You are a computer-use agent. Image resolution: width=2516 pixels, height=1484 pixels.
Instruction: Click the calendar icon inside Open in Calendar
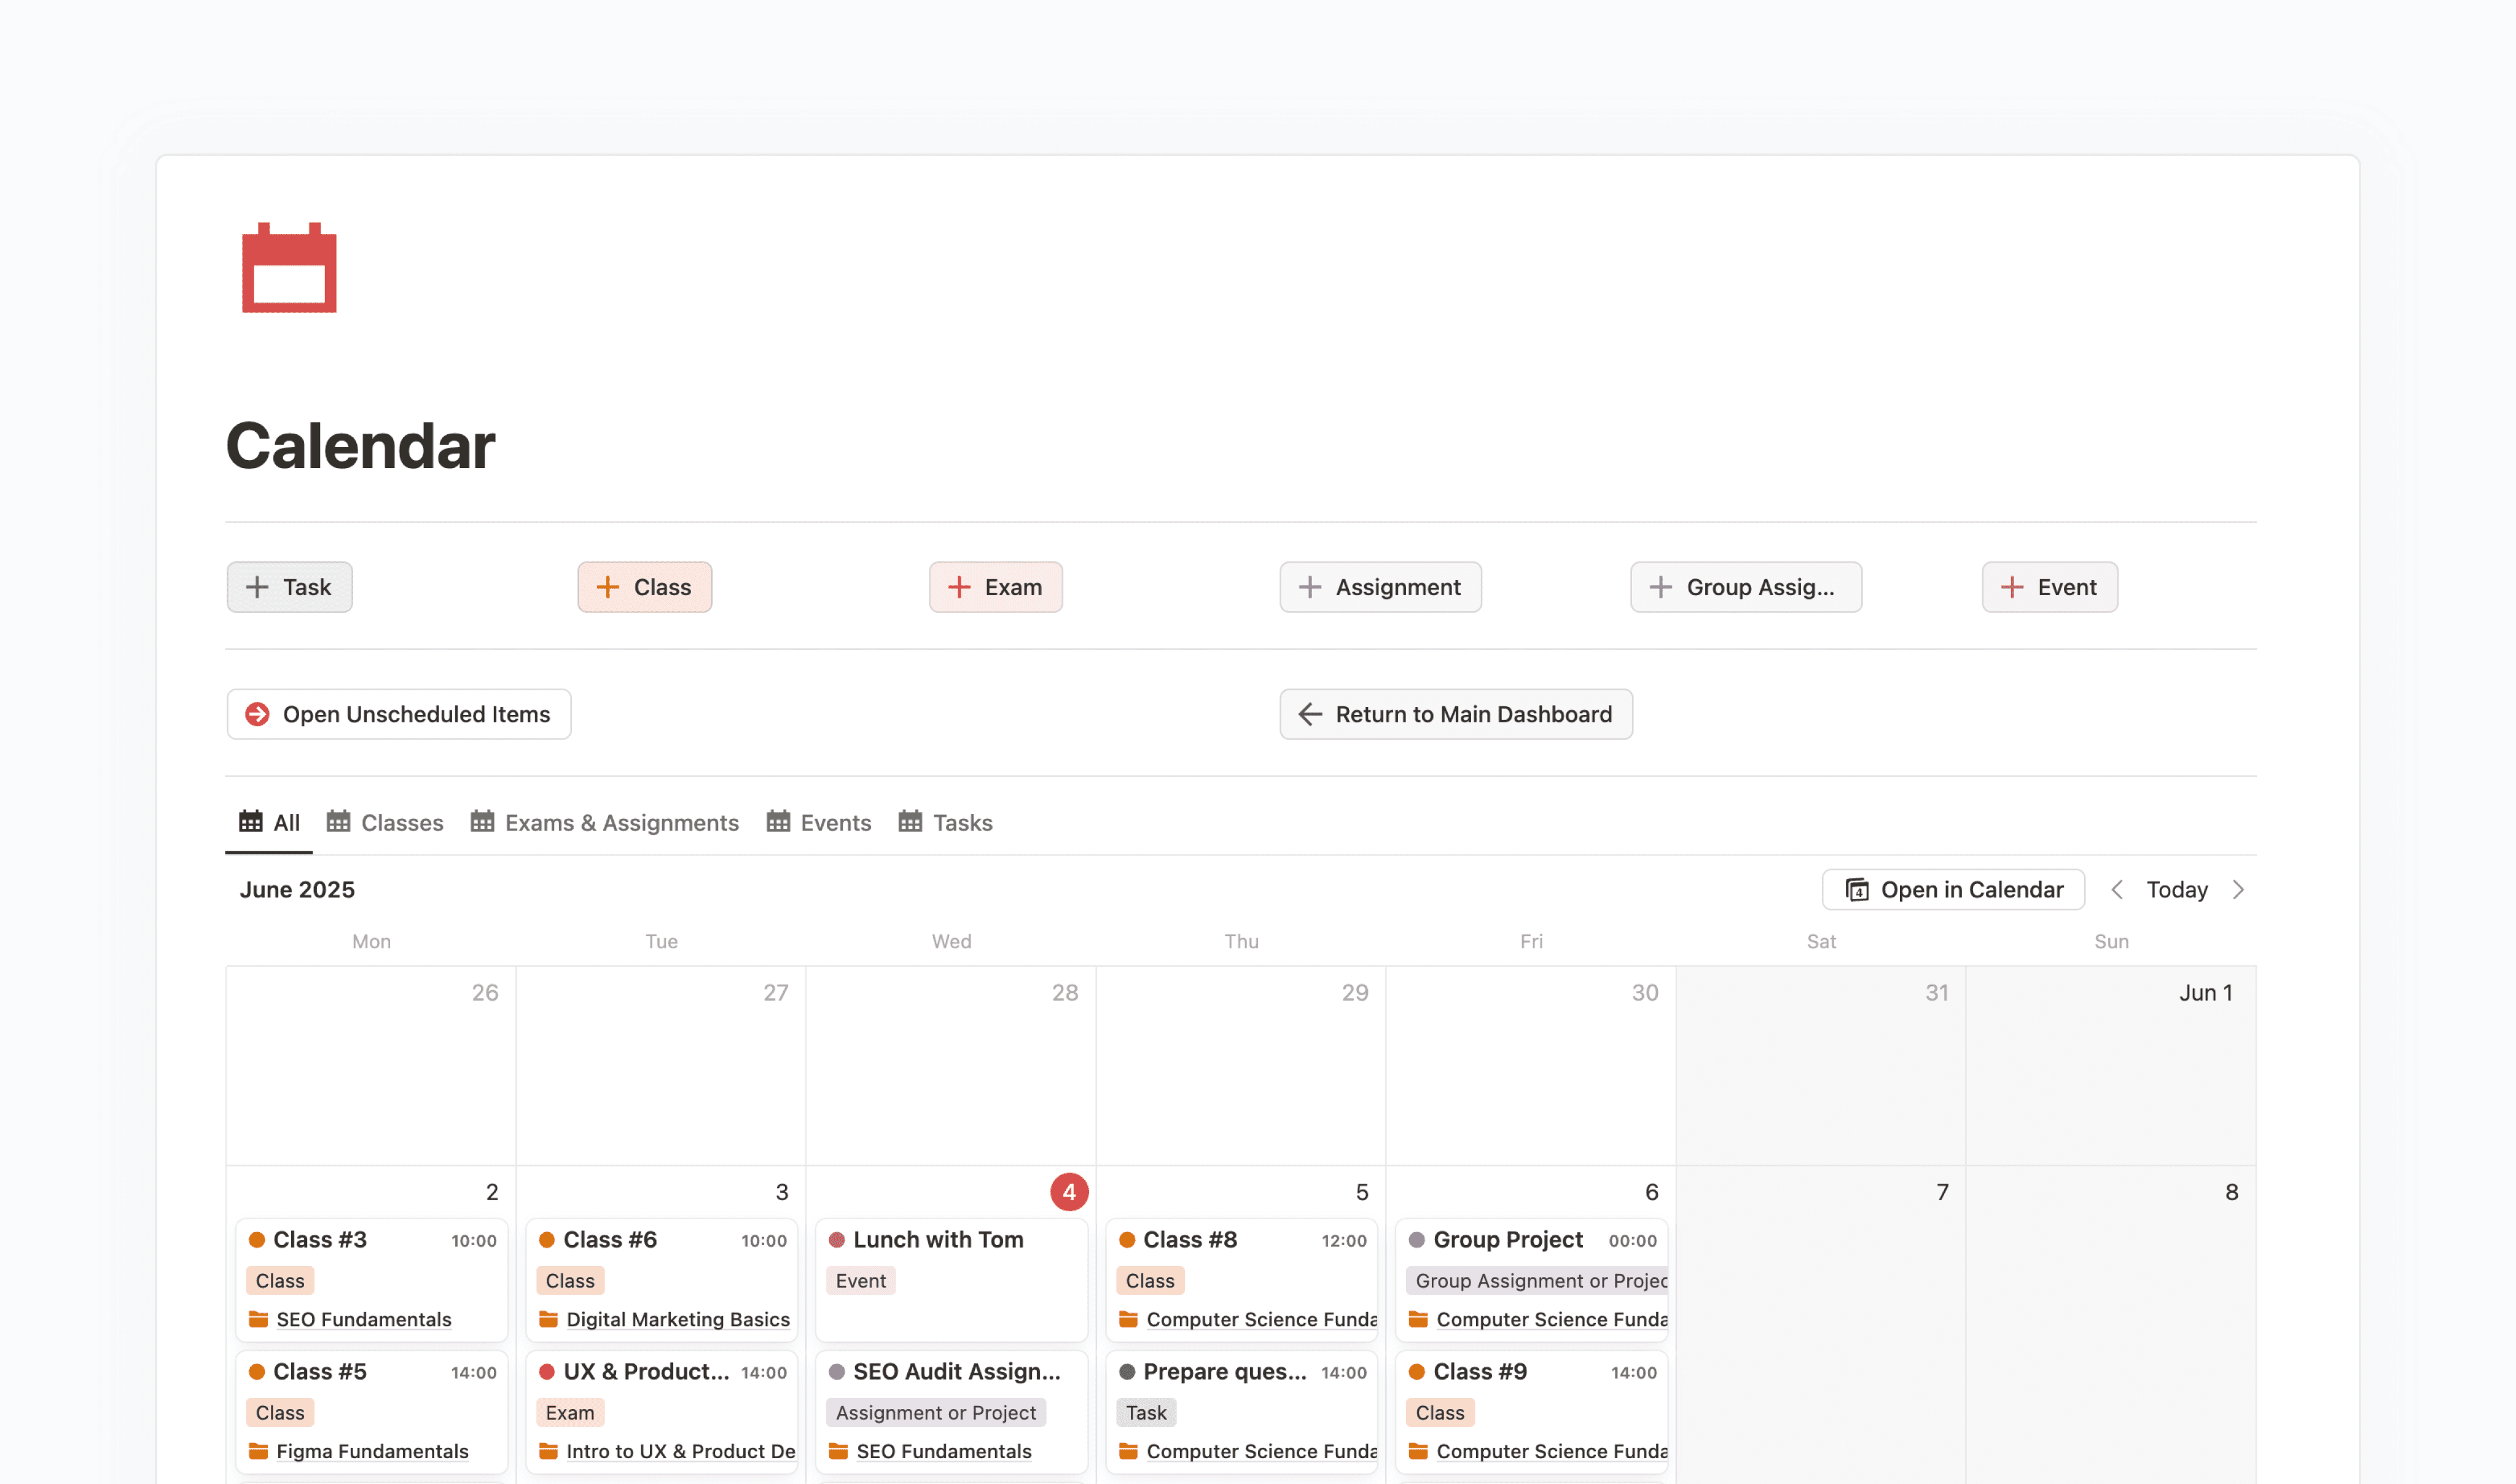tap(1857, 889)
